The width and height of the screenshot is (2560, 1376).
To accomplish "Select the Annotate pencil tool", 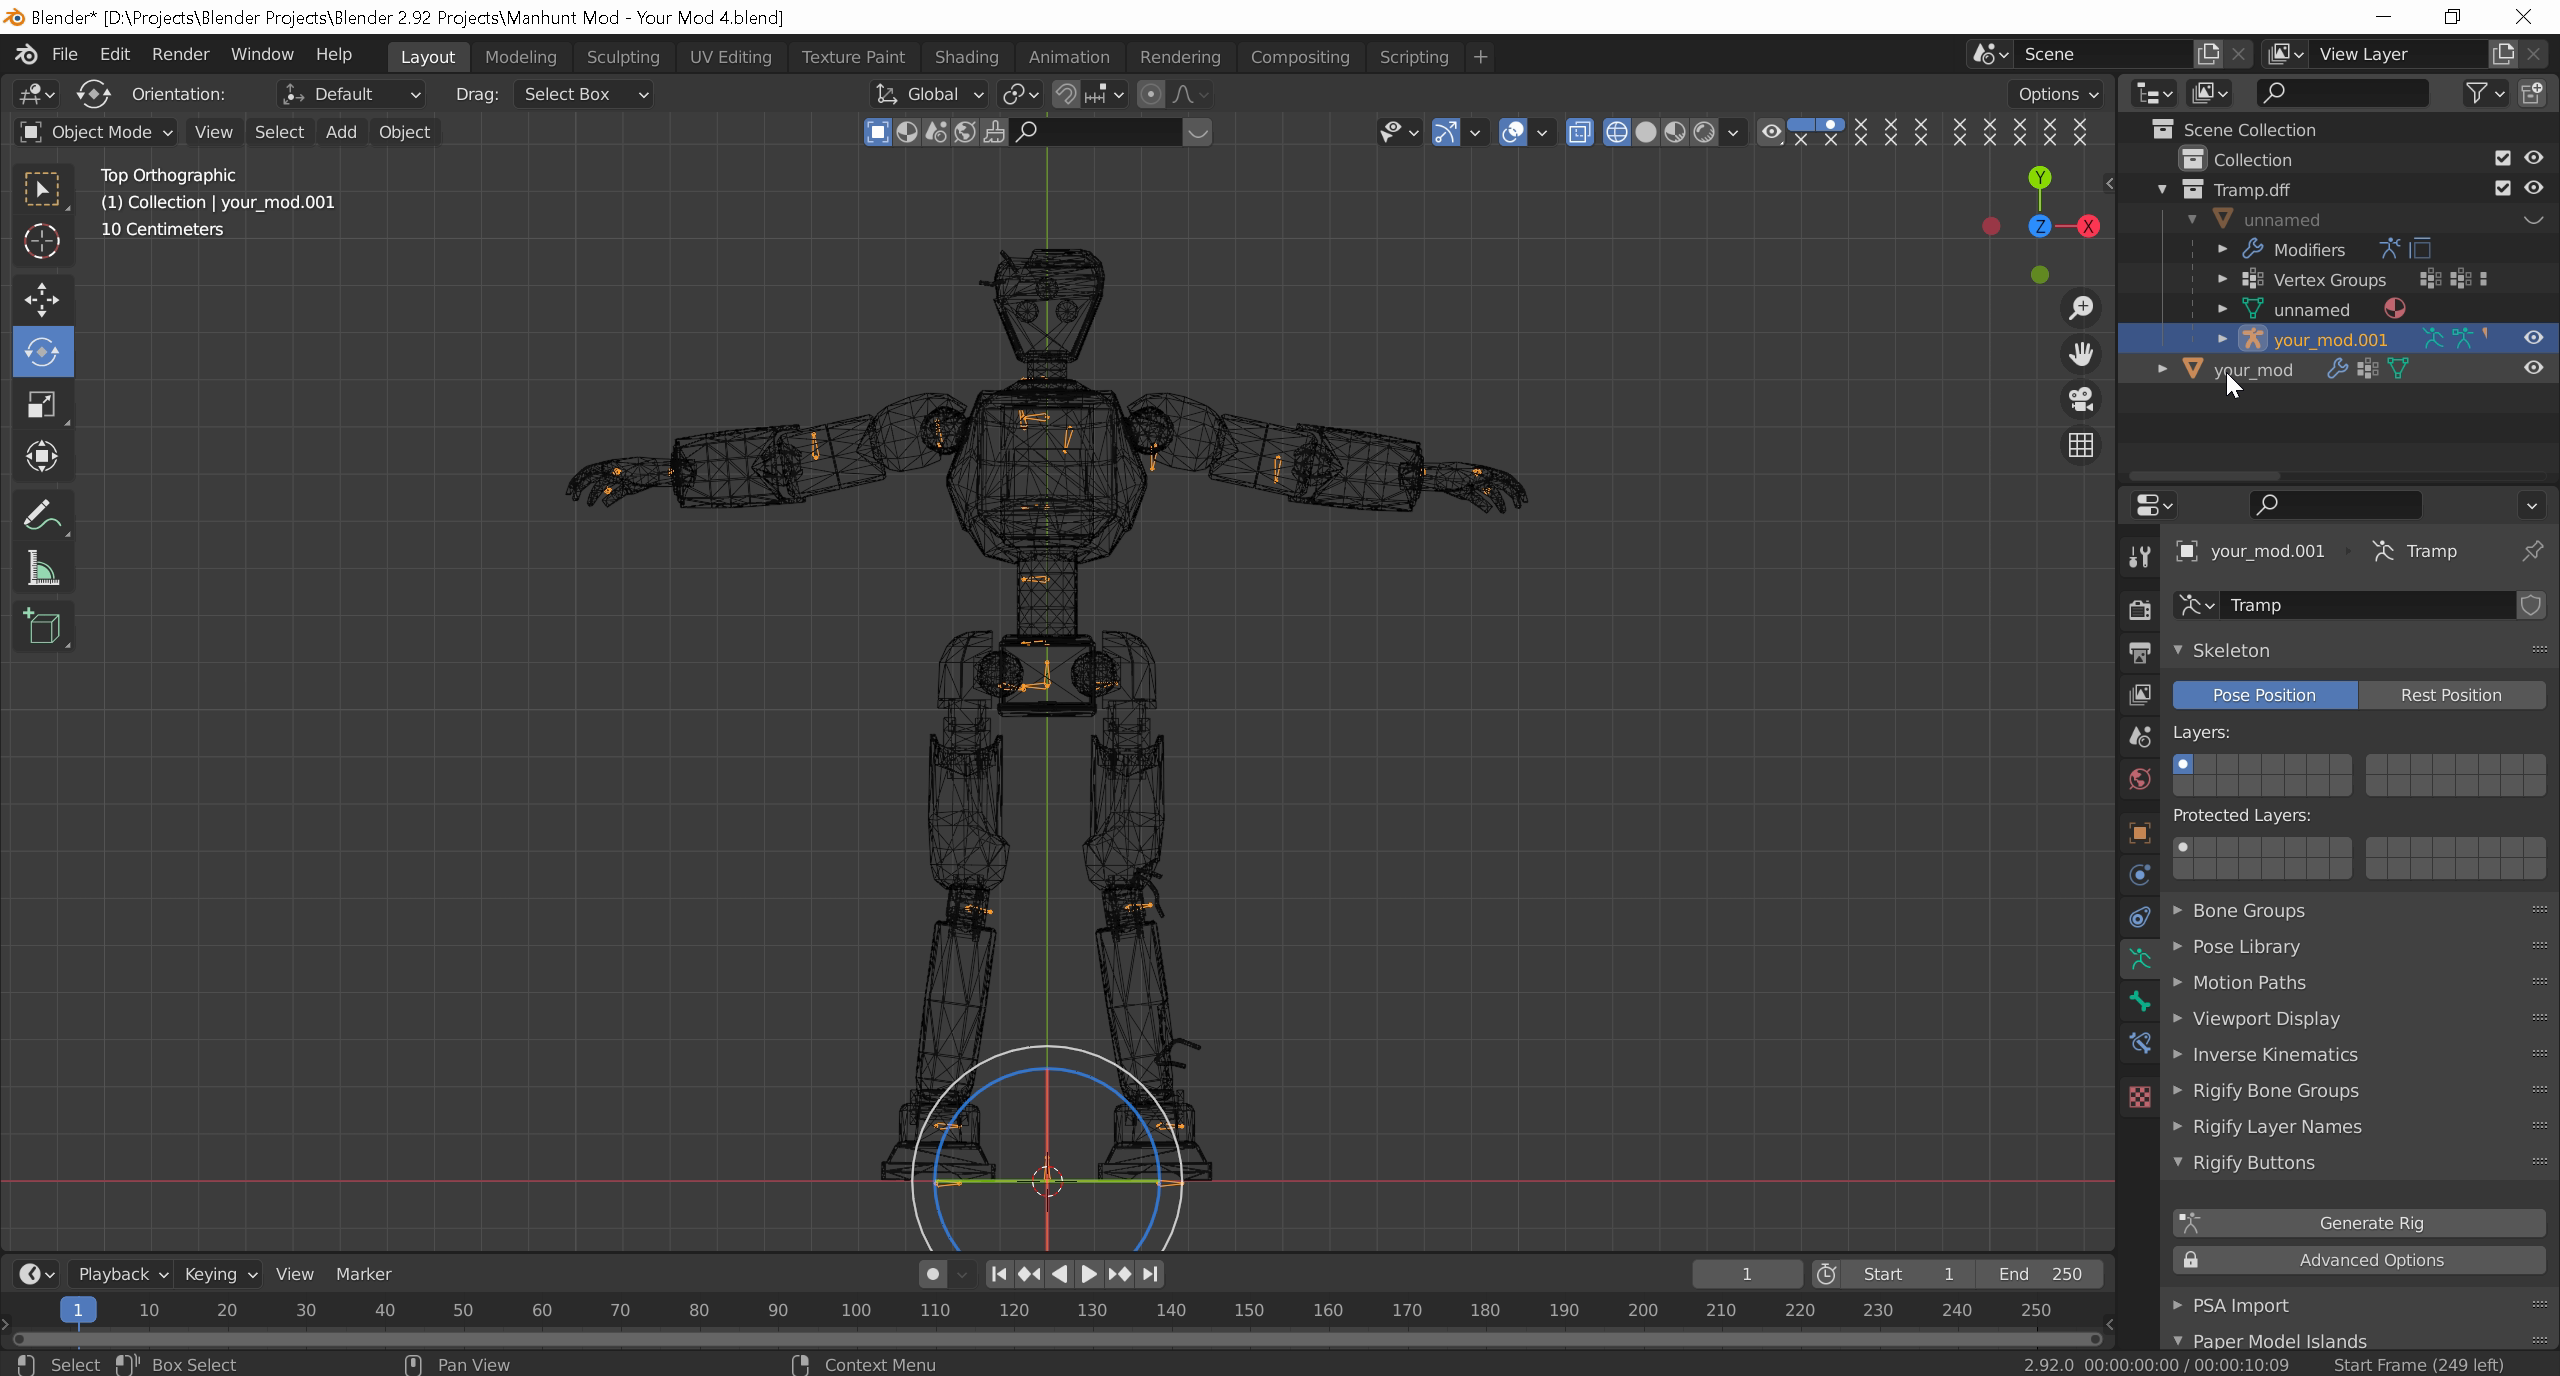I will tap(42, 516).
